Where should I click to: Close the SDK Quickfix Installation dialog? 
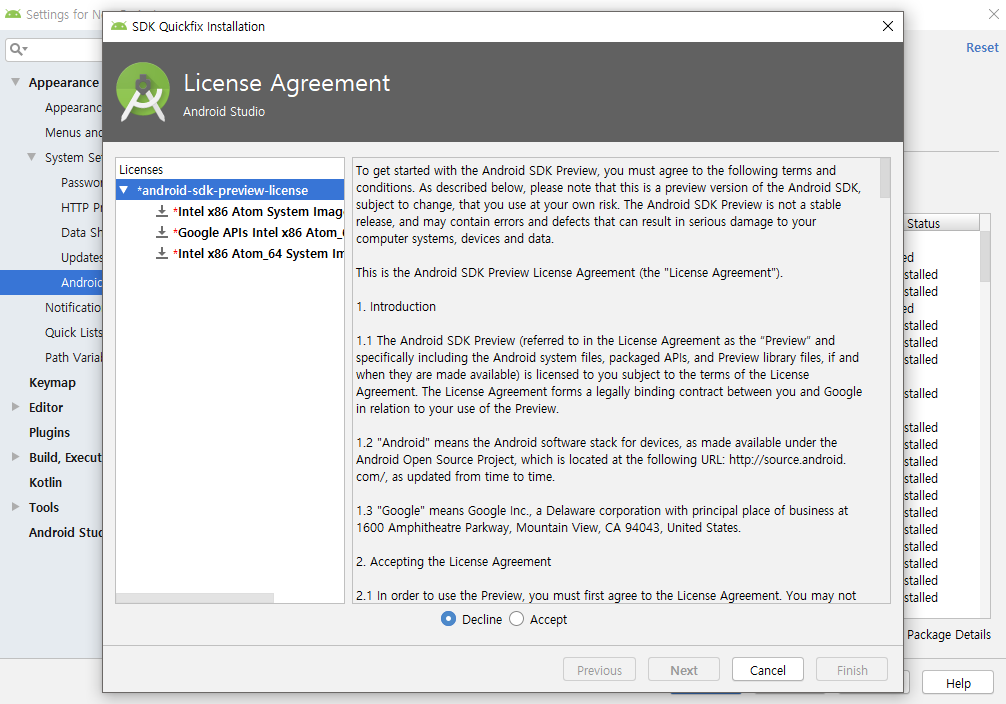[x=887, y=26]
